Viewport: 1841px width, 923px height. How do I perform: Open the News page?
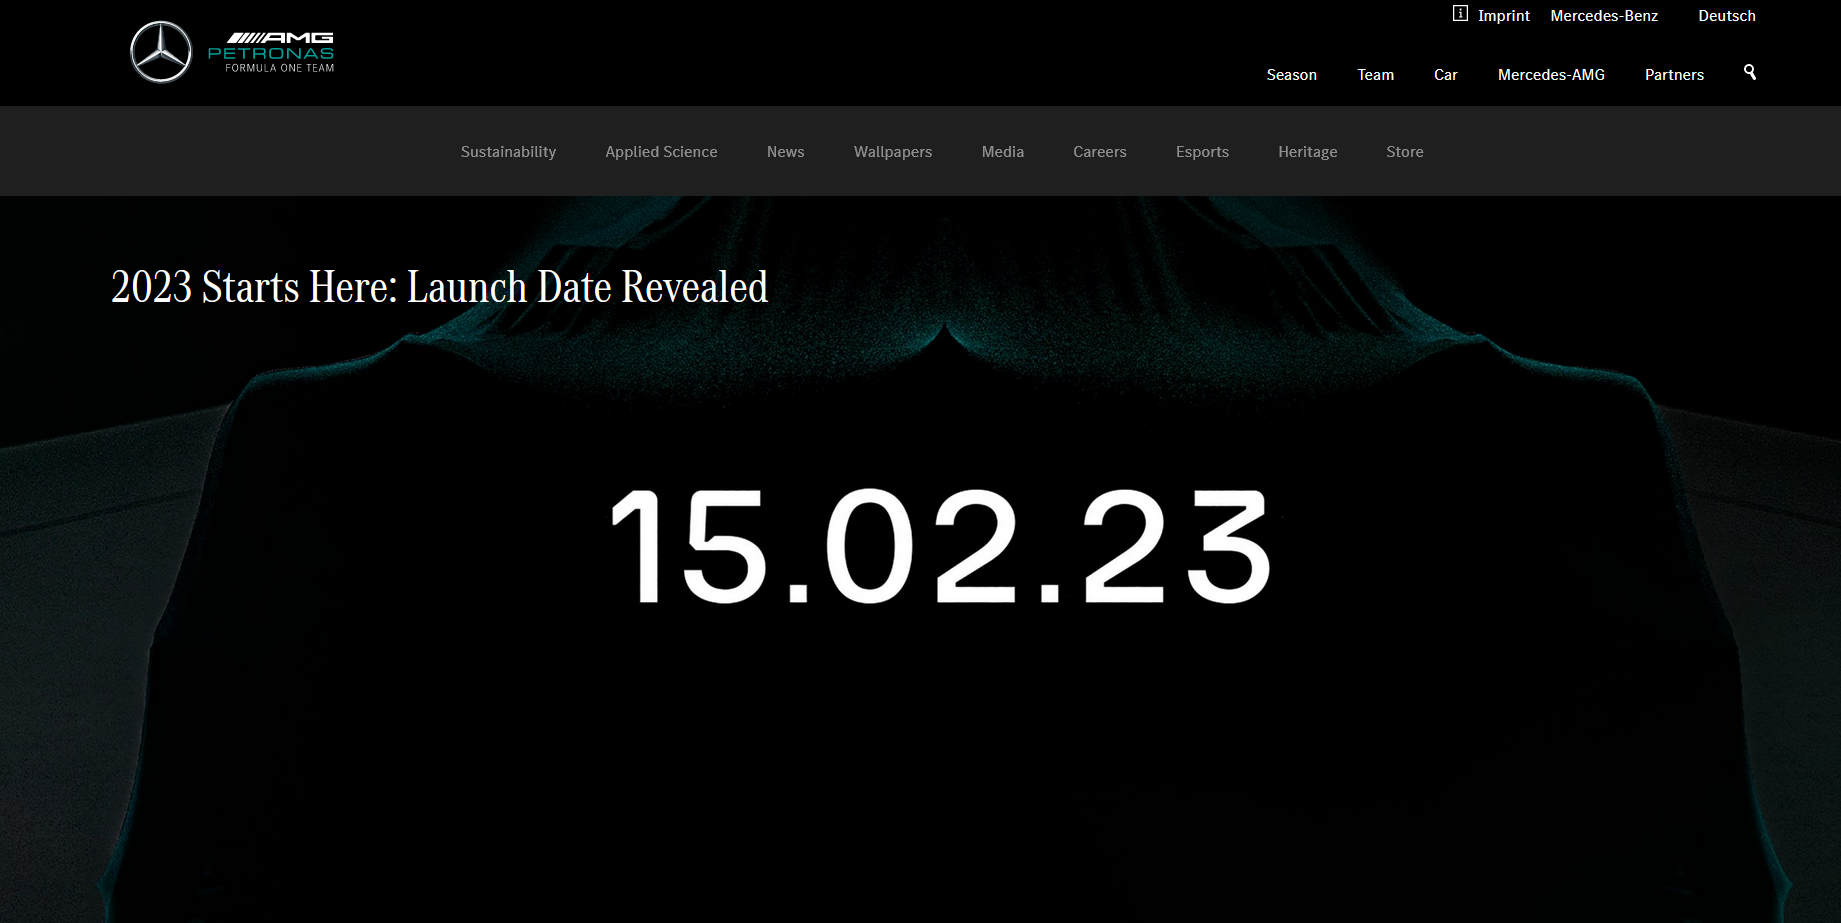click(x=786, y=152)
